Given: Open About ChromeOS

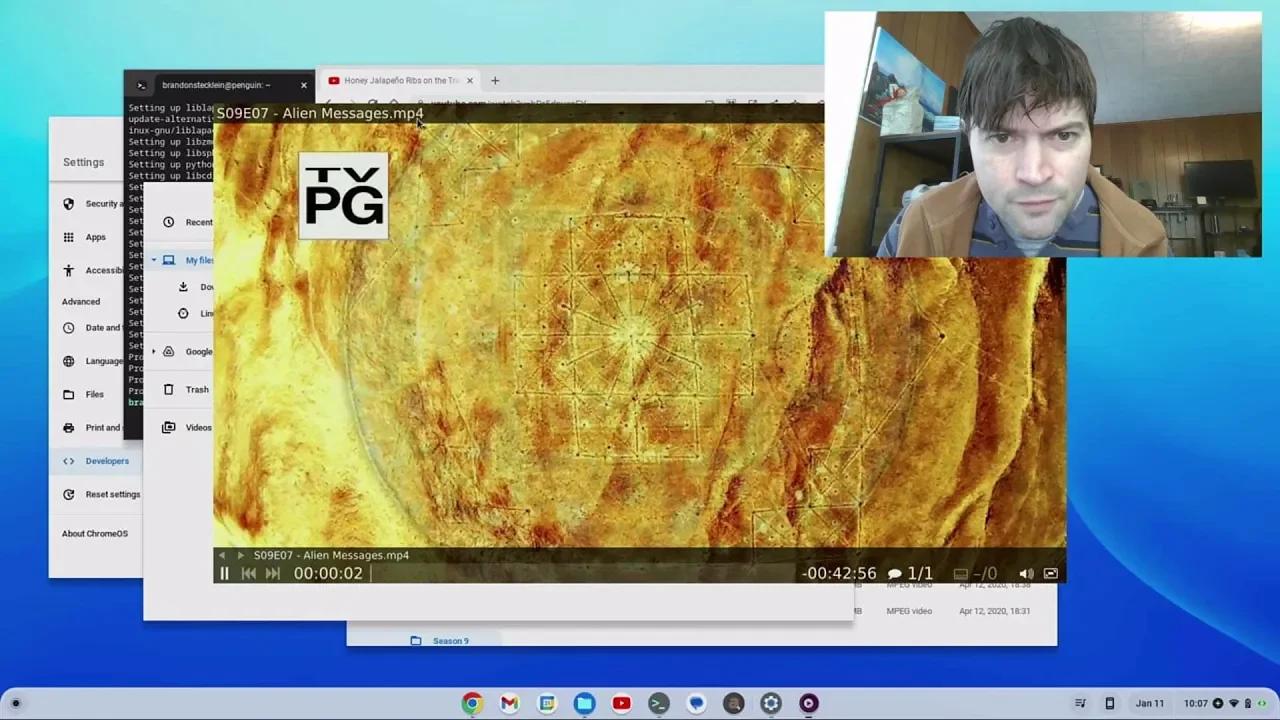Looking at the screenshot, I should click(x=94, y=533).
